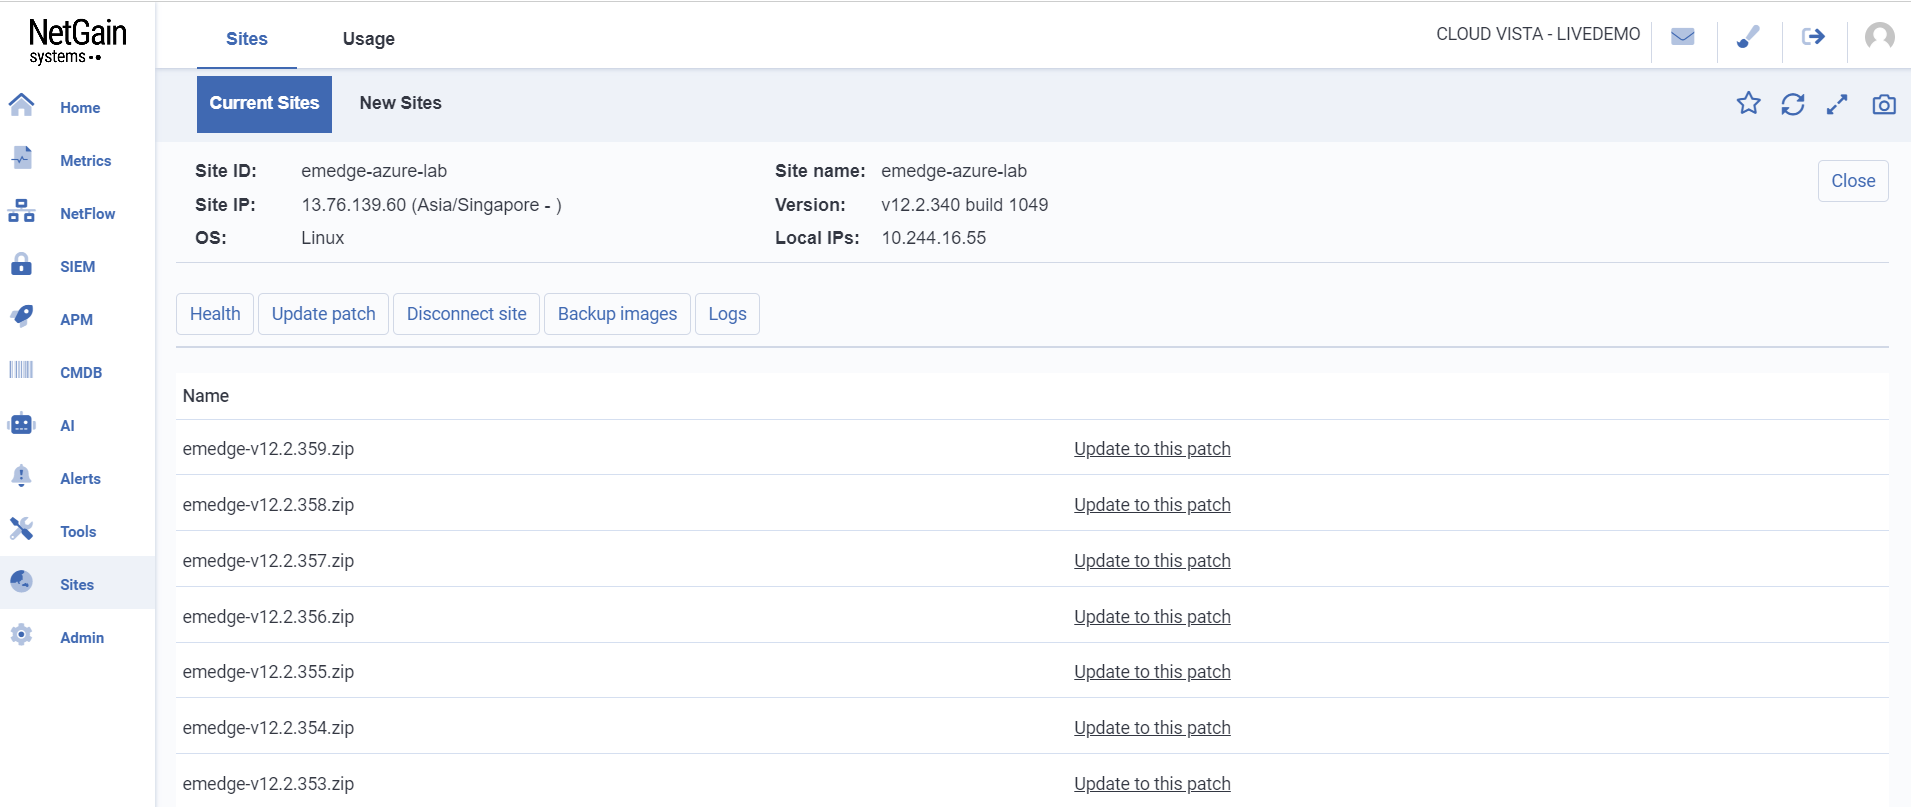Open APM from sidebar label
This screenshot has width=1911, height=807.
(x=76, y=320)
